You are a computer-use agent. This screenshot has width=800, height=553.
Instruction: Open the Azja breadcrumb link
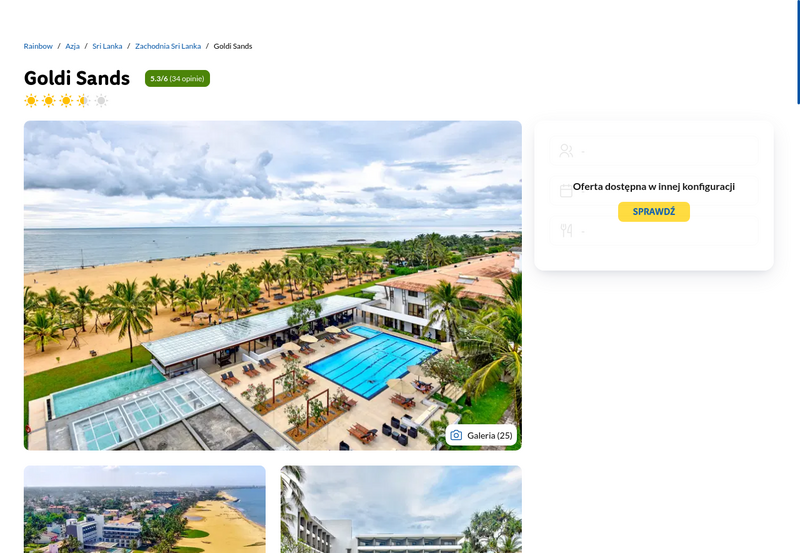click(x=72, y=46)
